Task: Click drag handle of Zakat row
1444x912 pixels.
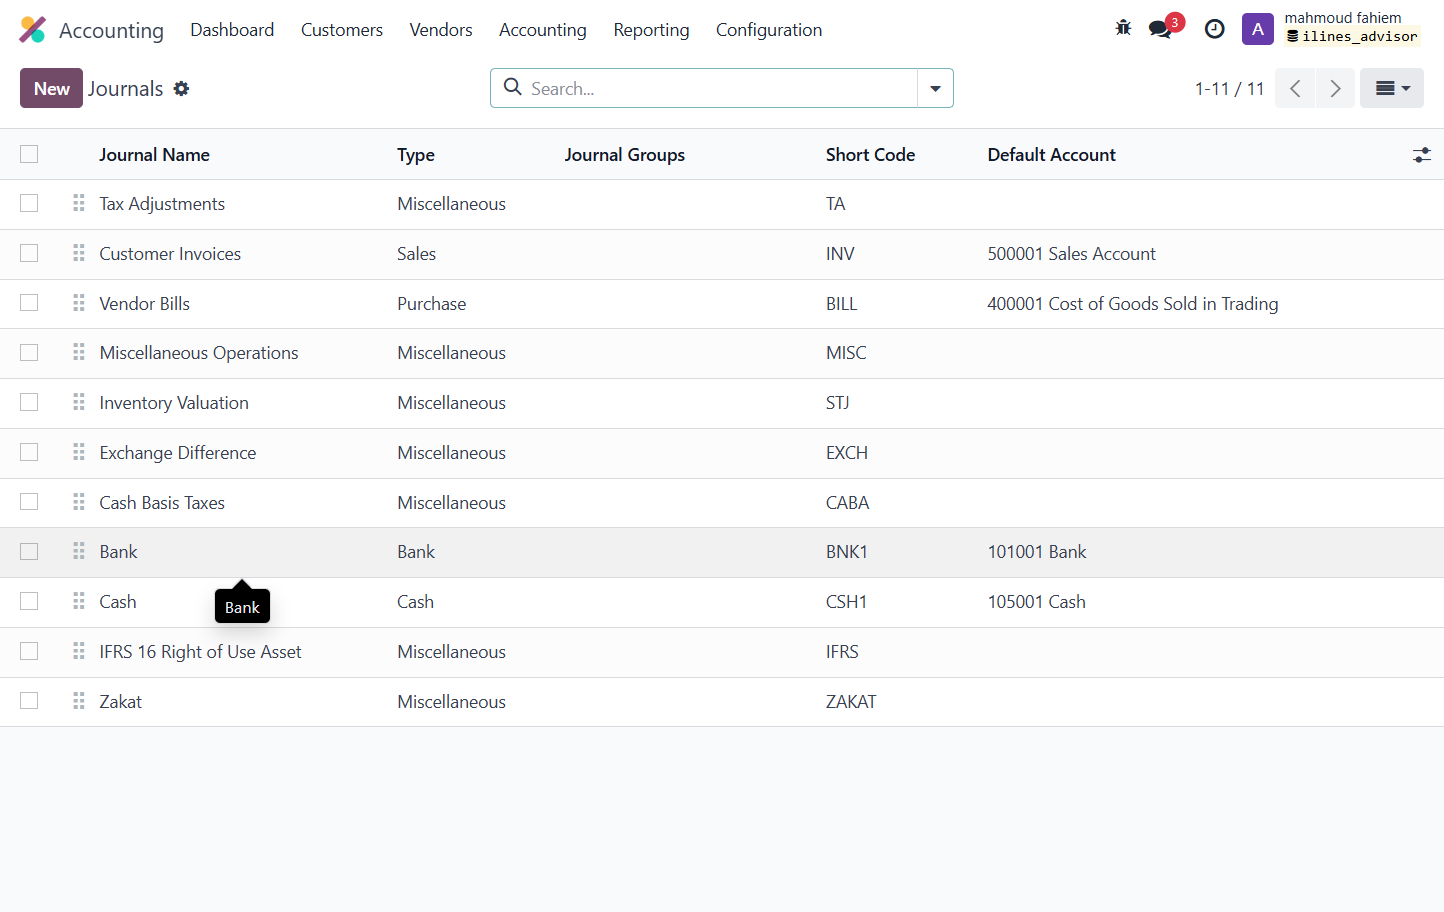Action: pyautogui.click(x=79, y=701)
